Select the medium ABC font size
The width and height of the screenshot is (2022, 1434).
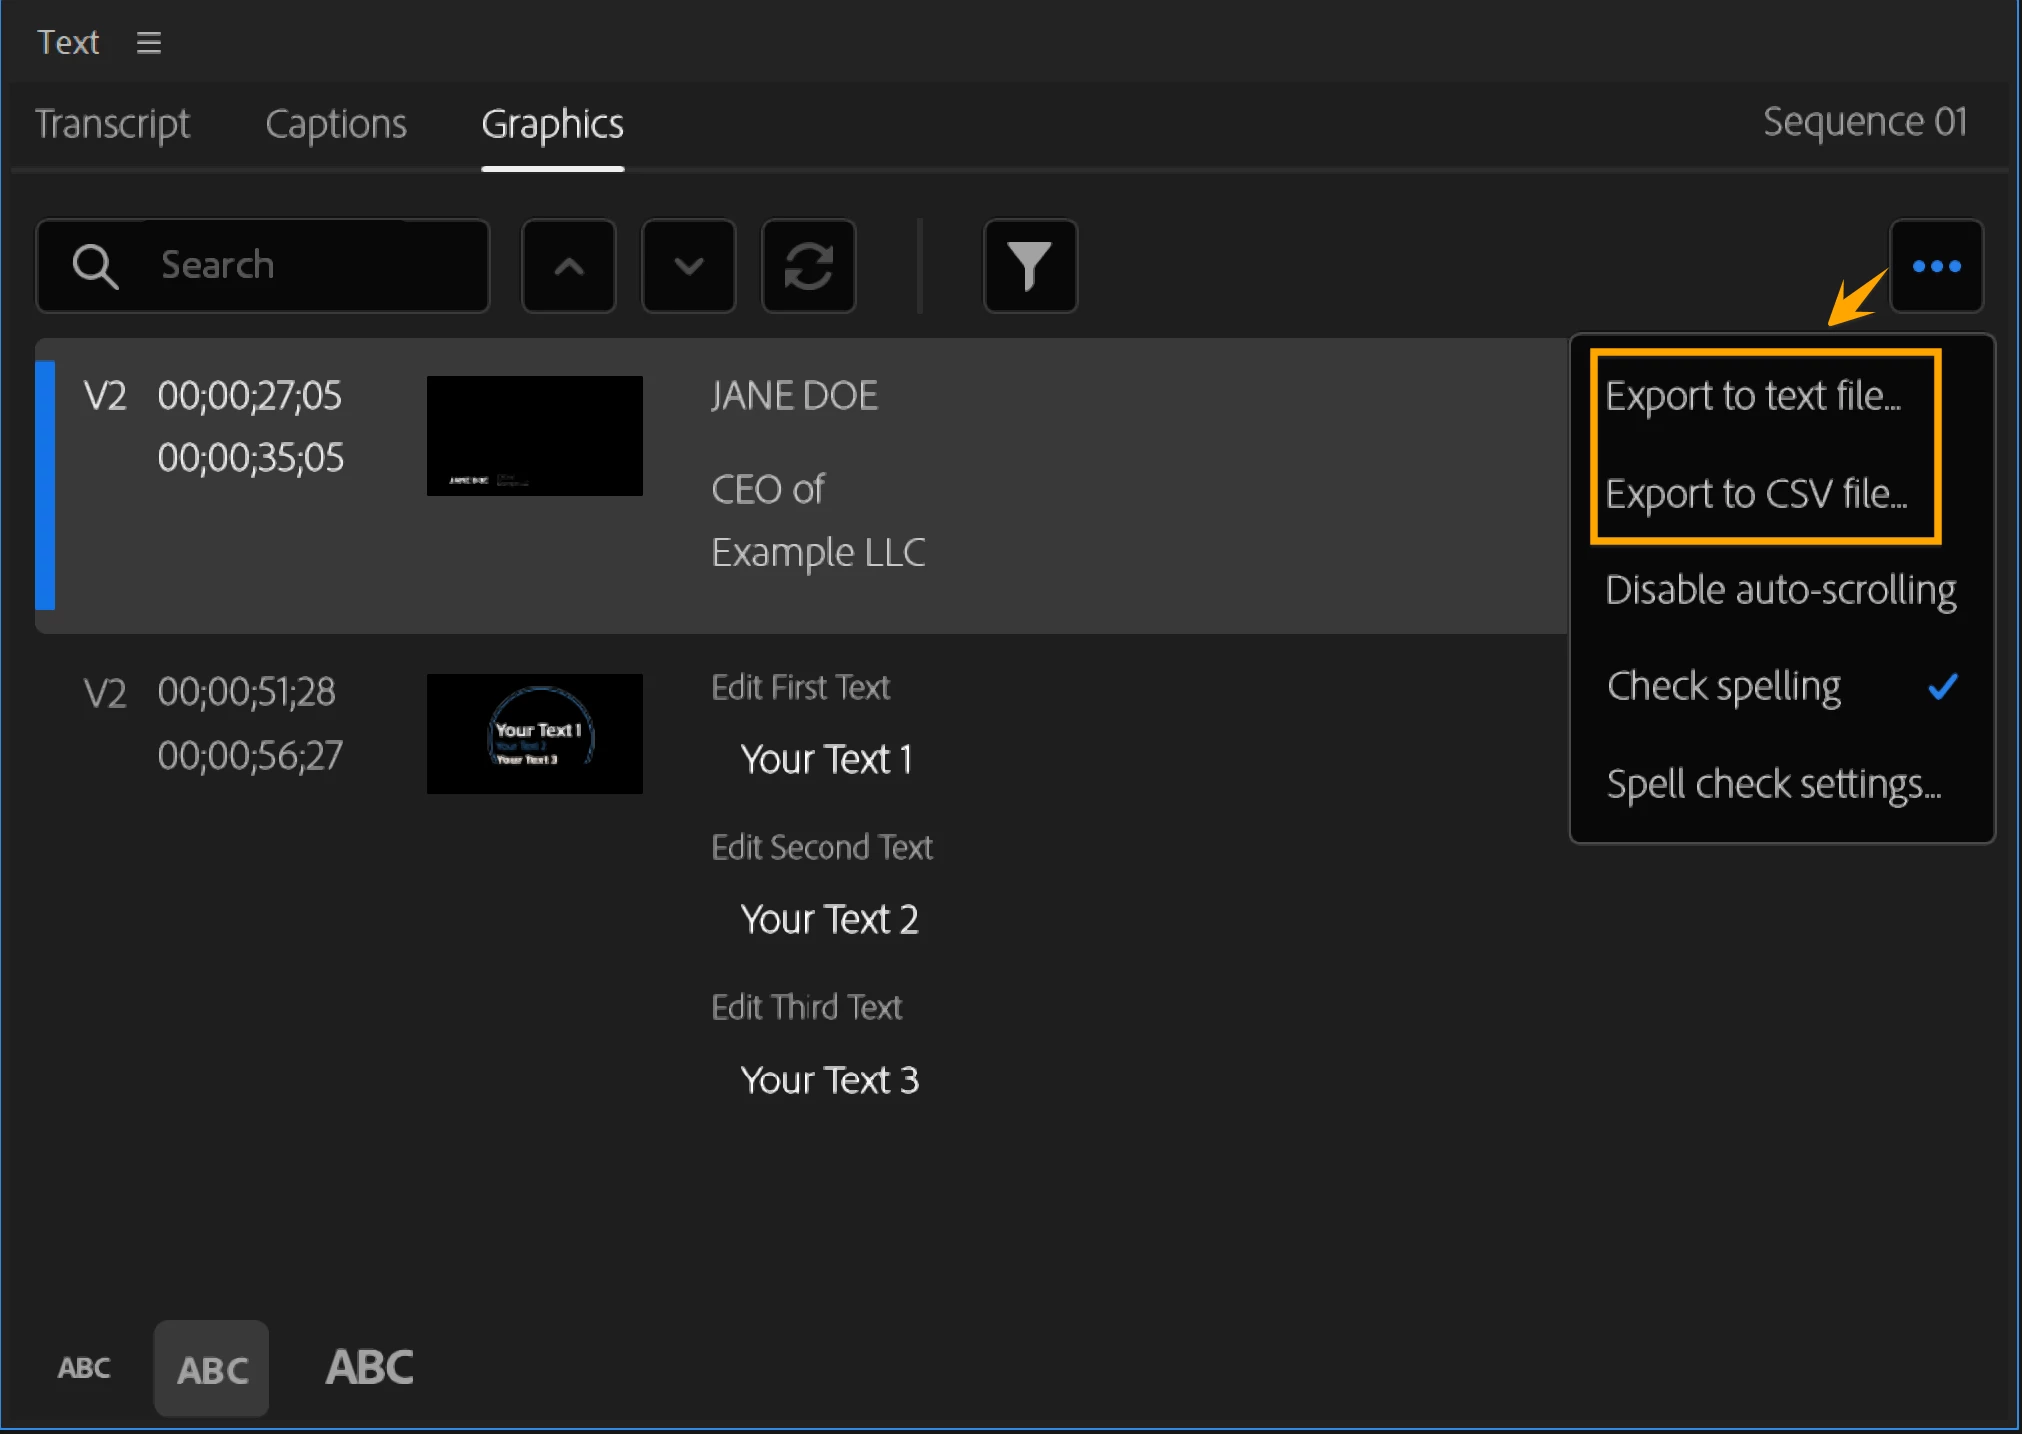(x=212, y=1368)
